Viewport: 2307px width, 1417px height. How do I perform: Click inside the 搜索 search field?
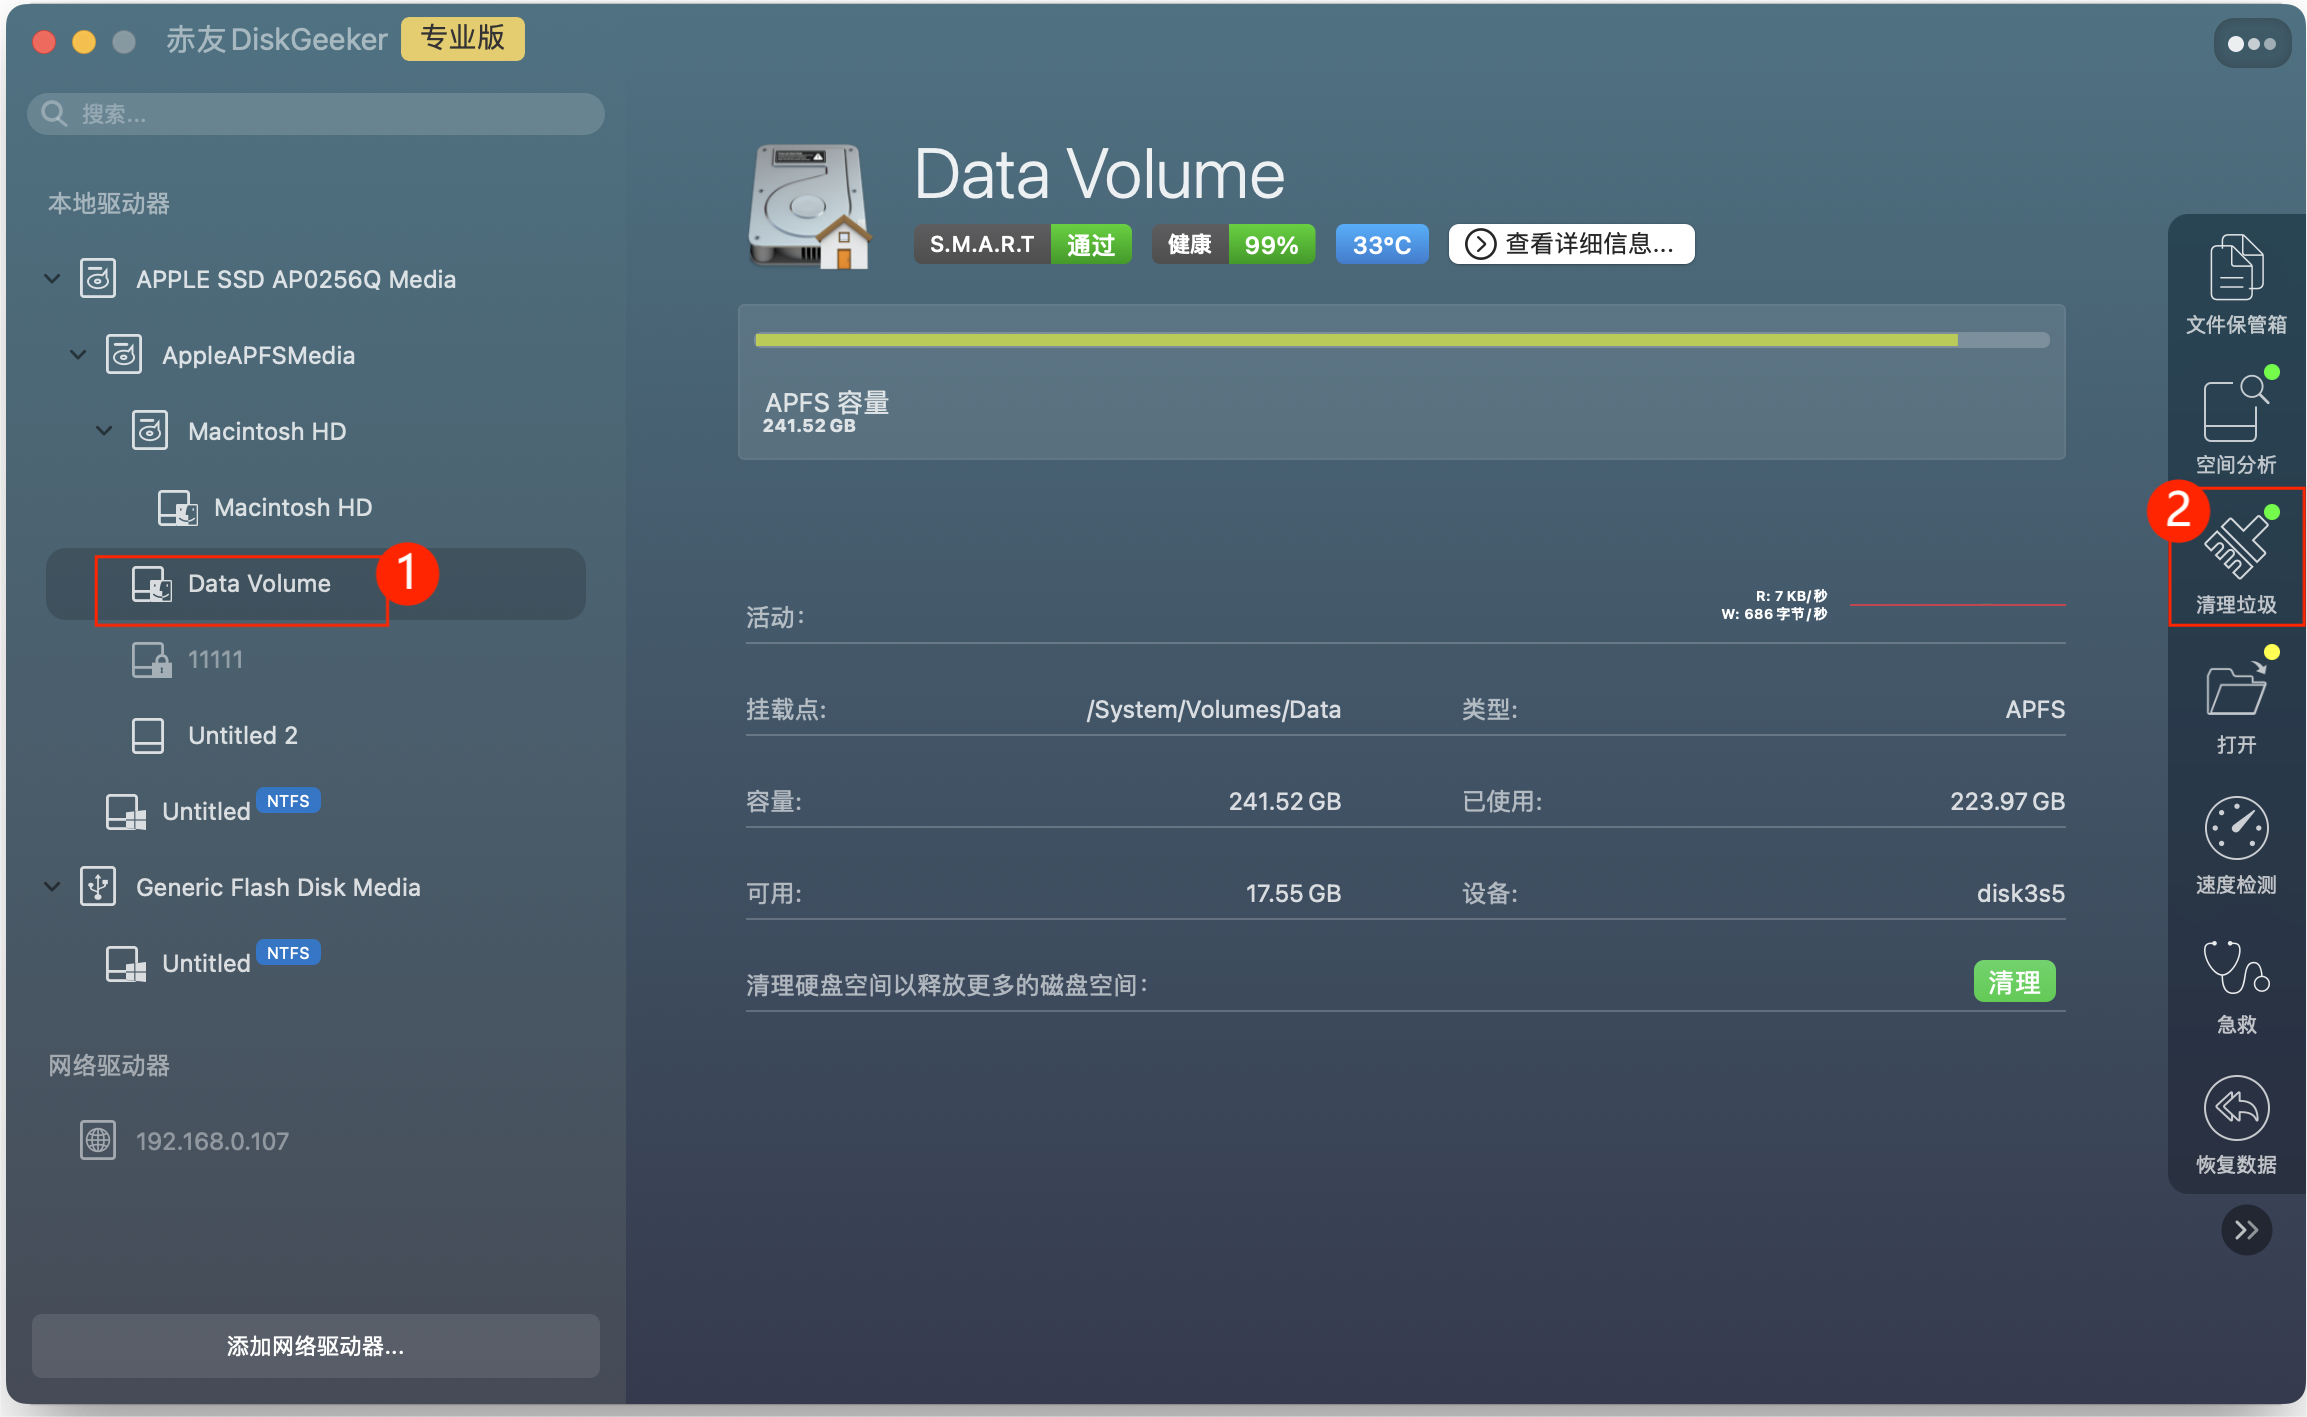pos(300,113)
